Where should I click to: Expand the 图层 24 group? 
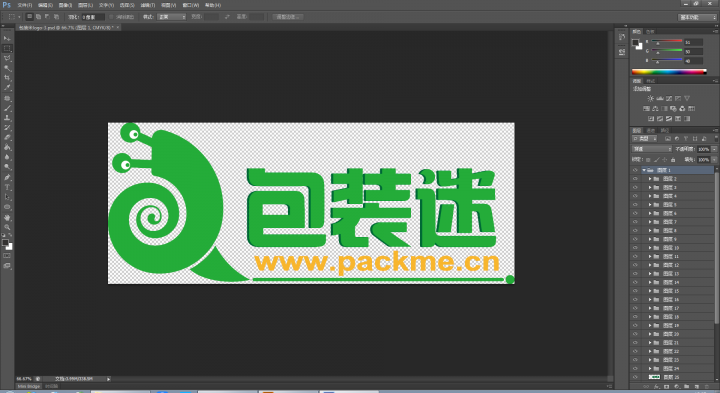click(650, 368)
